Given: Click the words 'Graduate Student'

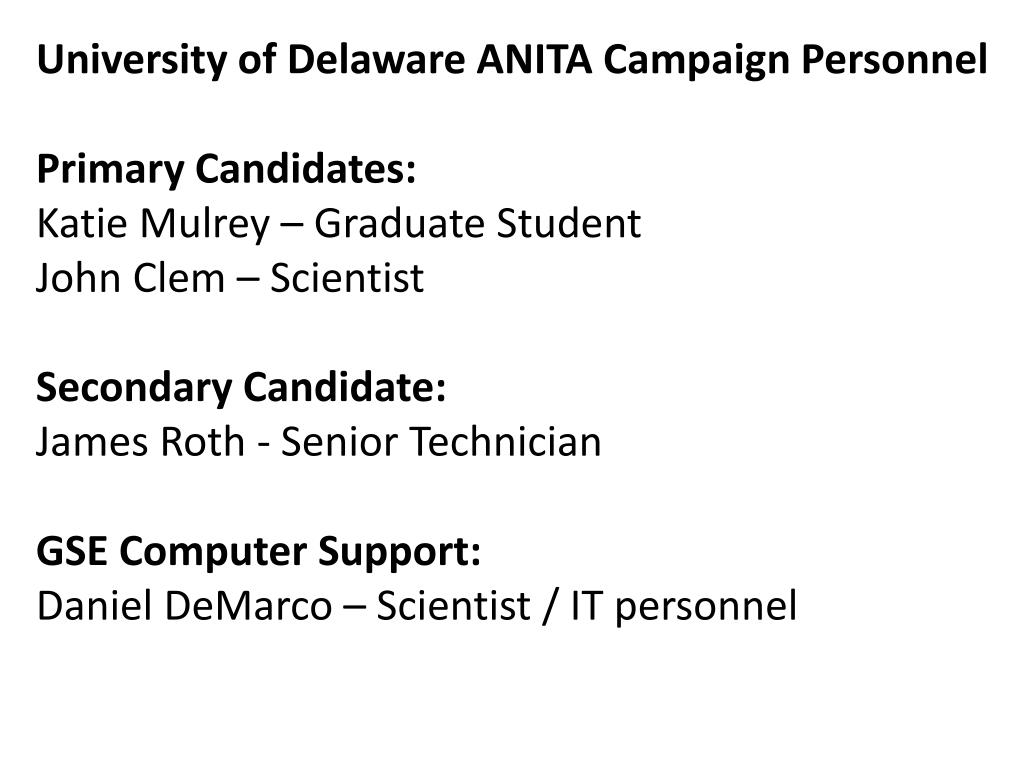Looking at the screenshot, I should tap(477, 223).
